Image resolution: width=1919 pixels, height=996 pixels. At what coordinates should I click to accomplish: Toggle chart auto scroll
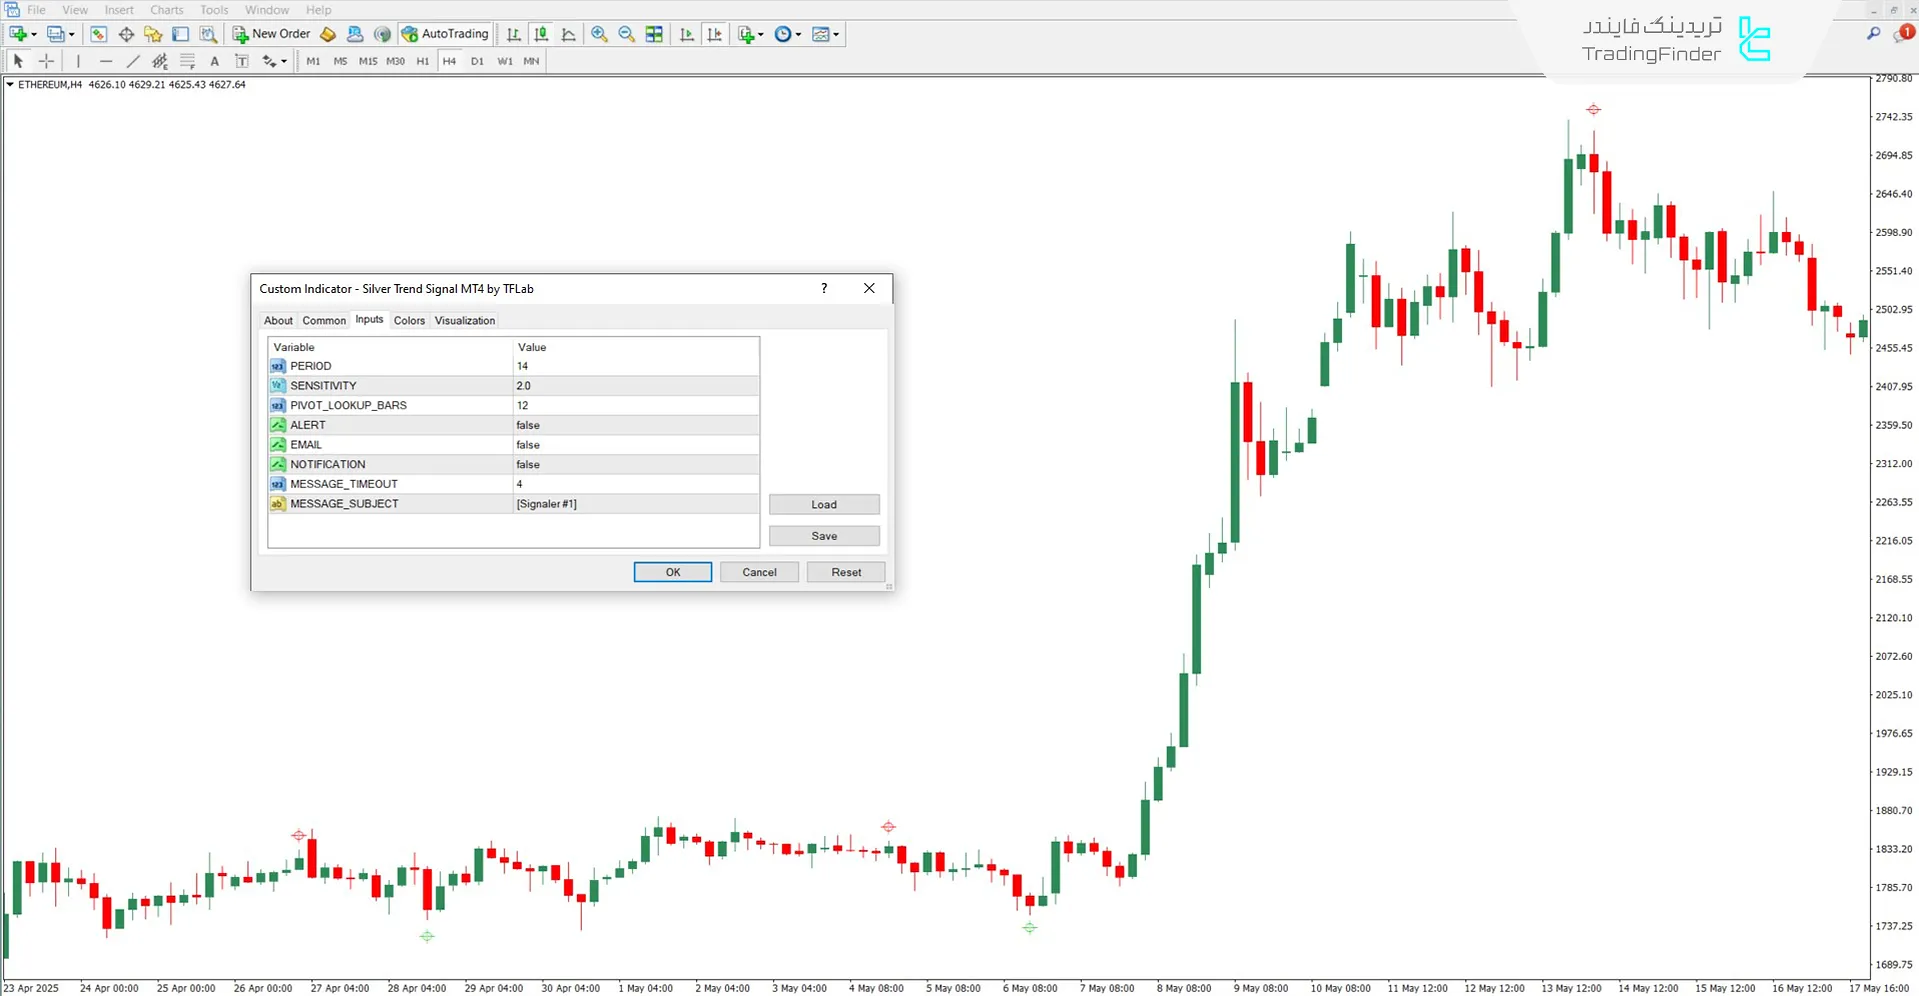pos(686,33)
